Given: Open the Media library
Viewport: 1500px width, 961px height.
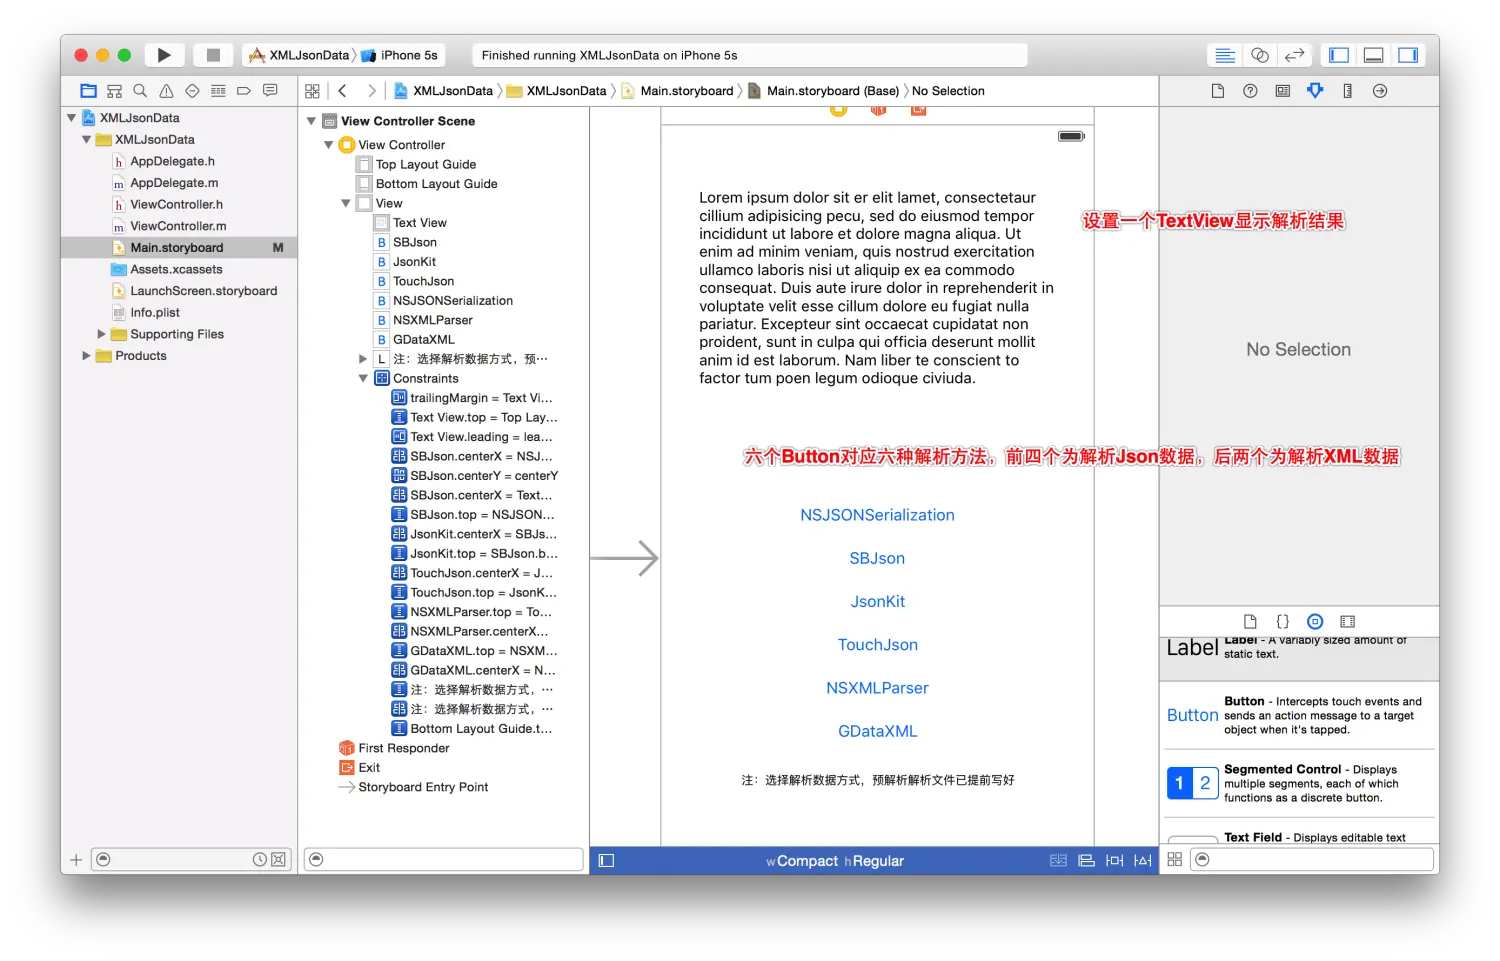Looking at the screenshot, I should click(x=1348, y=621).
